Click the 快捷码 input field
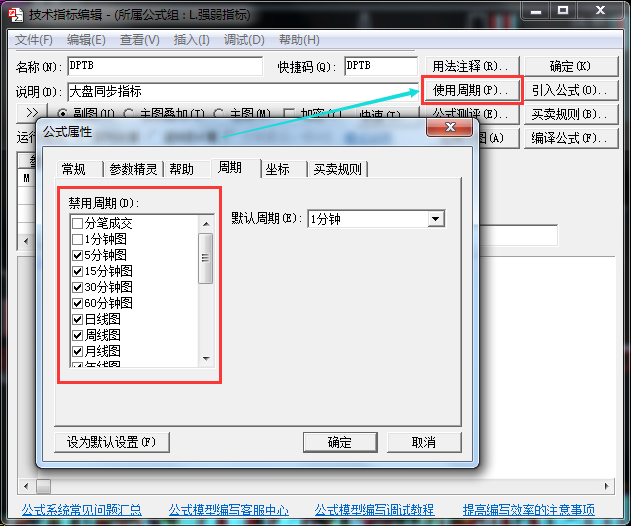The image size is (631, 526). coord(381,66)
